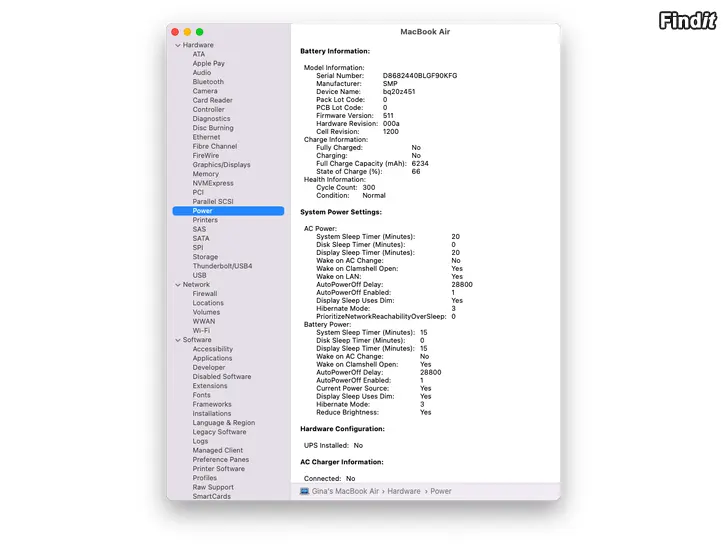Open Parallel SCSI entry
The width and height of the screenshot is (728, 546).
tap(213, 202)
